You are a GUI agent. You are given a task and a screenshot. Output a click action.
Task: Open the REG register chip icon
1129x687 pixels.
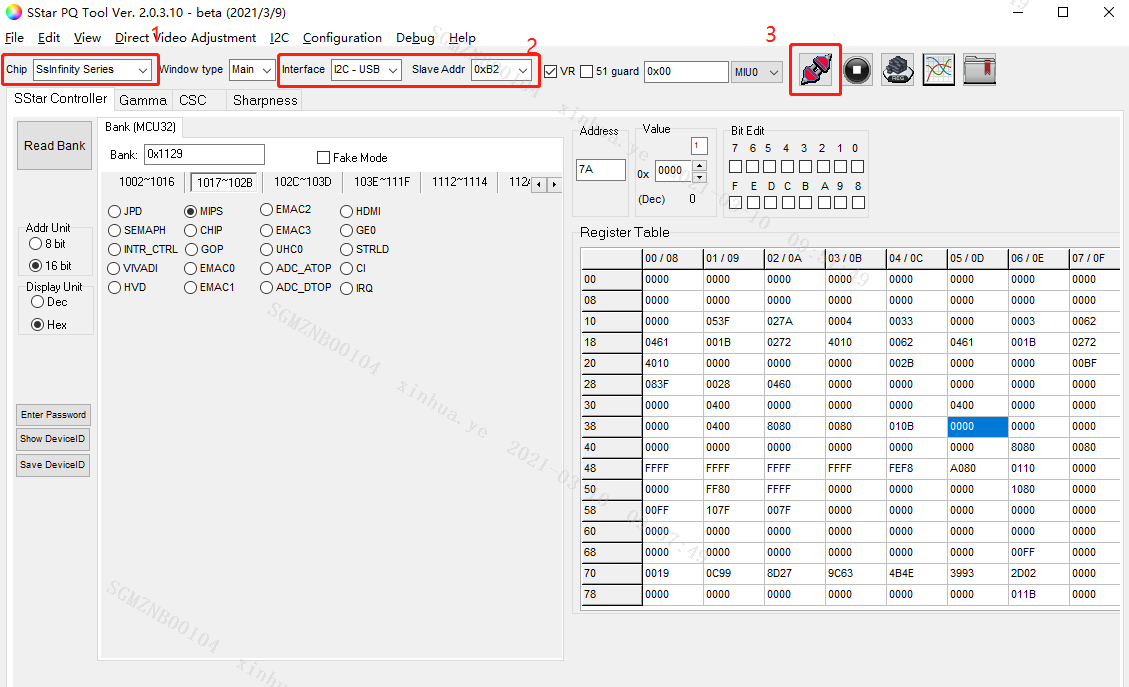[x=897, y=70]
